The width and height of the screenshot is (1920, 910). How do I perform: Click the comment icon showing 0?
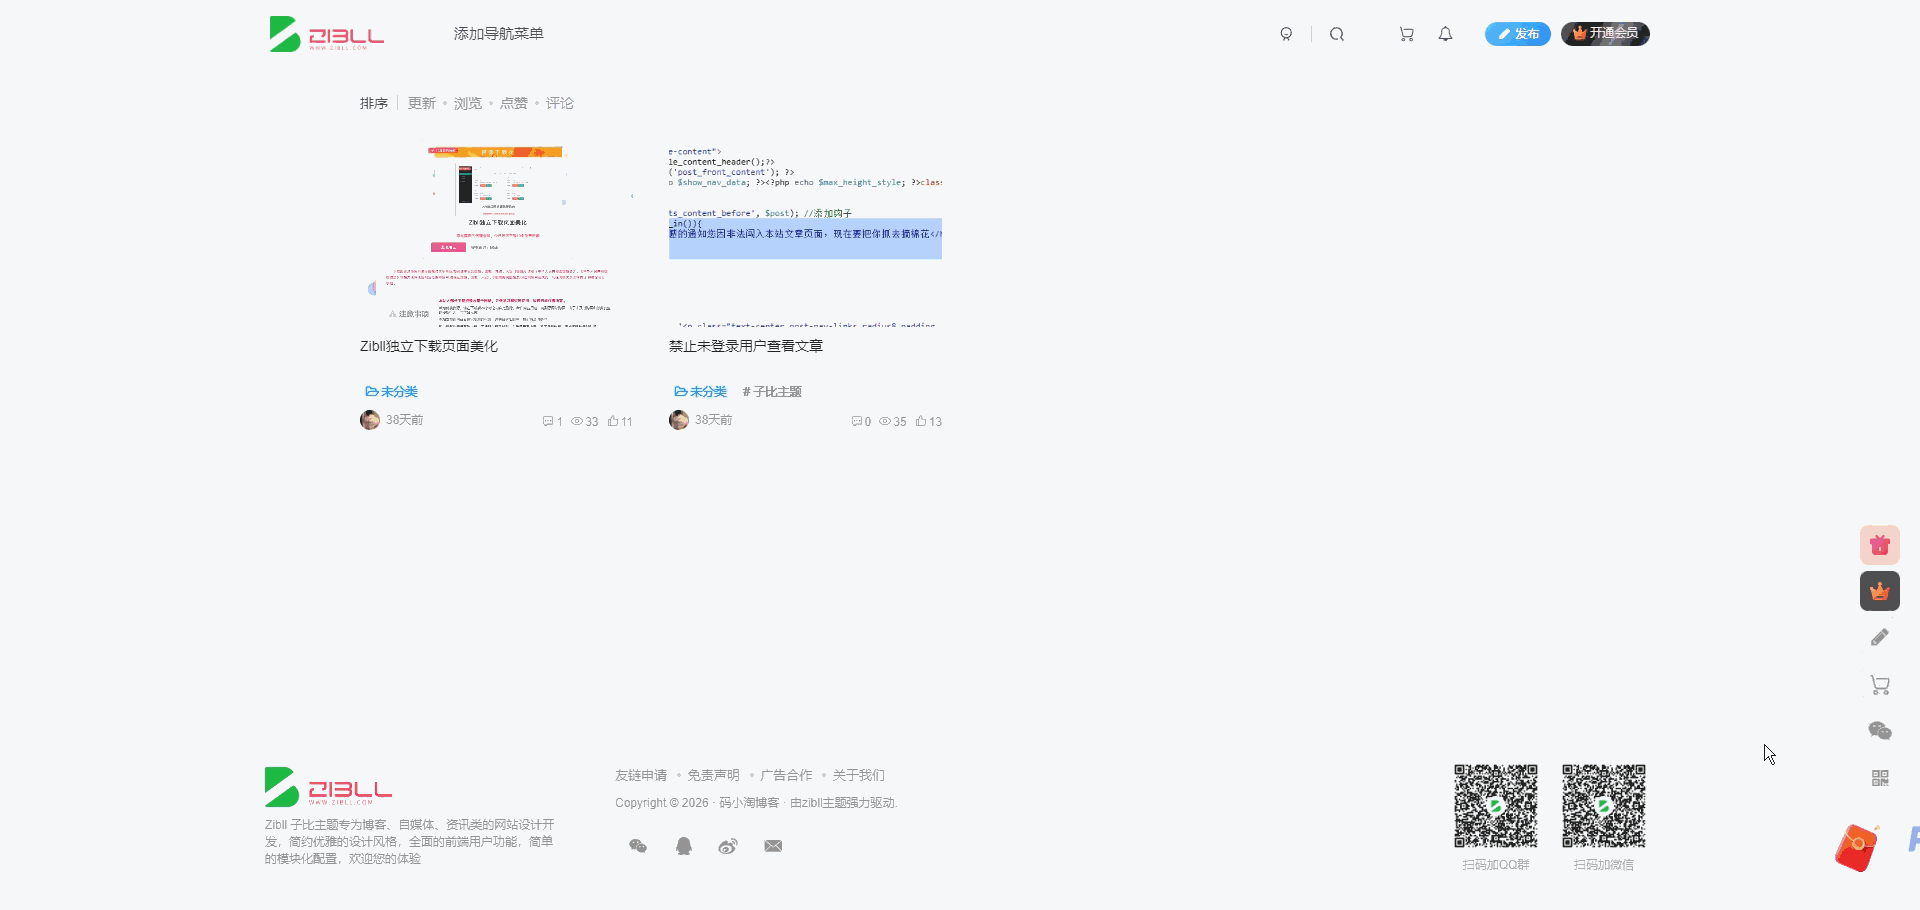click(x=861, y=421)
